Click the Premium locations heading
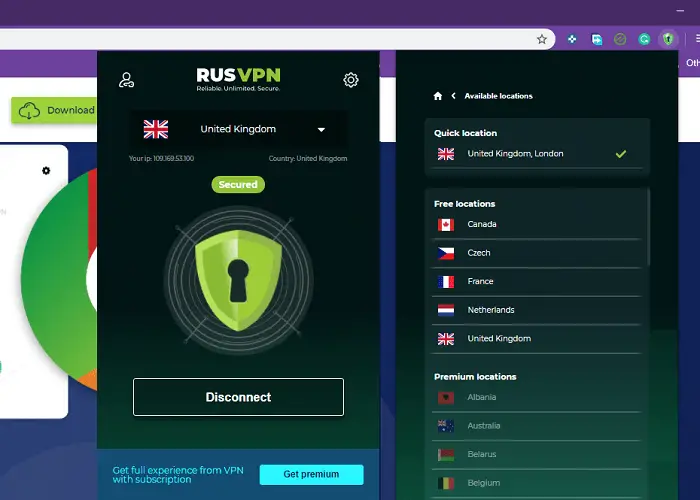 tap(475, 377)
